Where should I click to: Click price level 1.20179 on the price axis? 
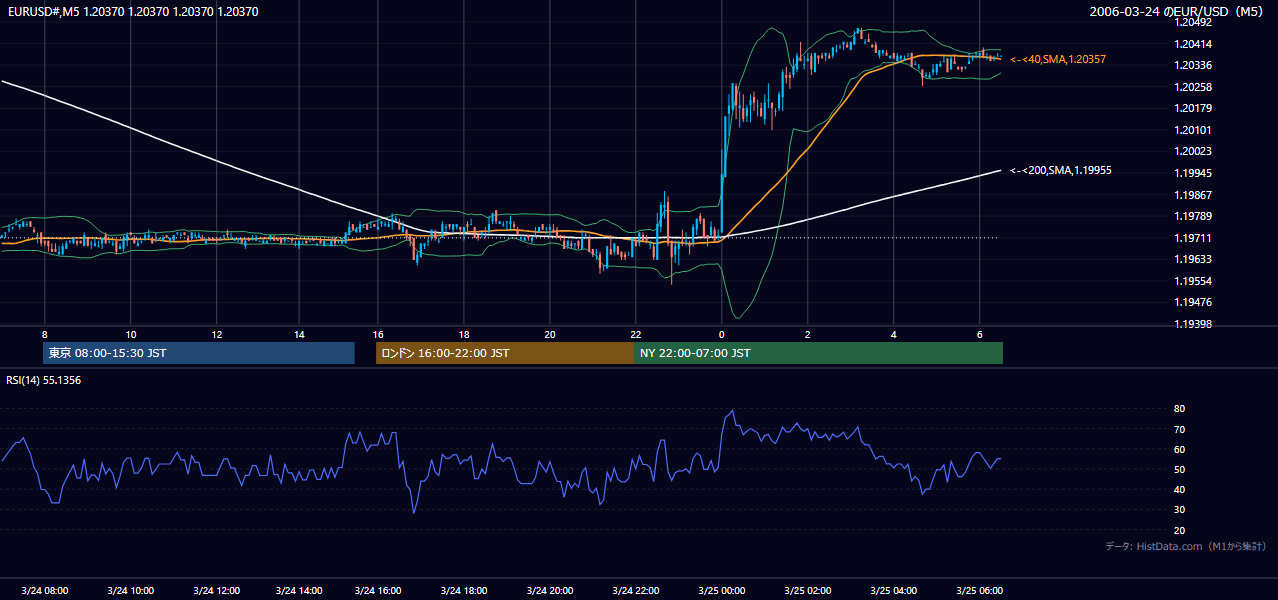pos(1192,108)
